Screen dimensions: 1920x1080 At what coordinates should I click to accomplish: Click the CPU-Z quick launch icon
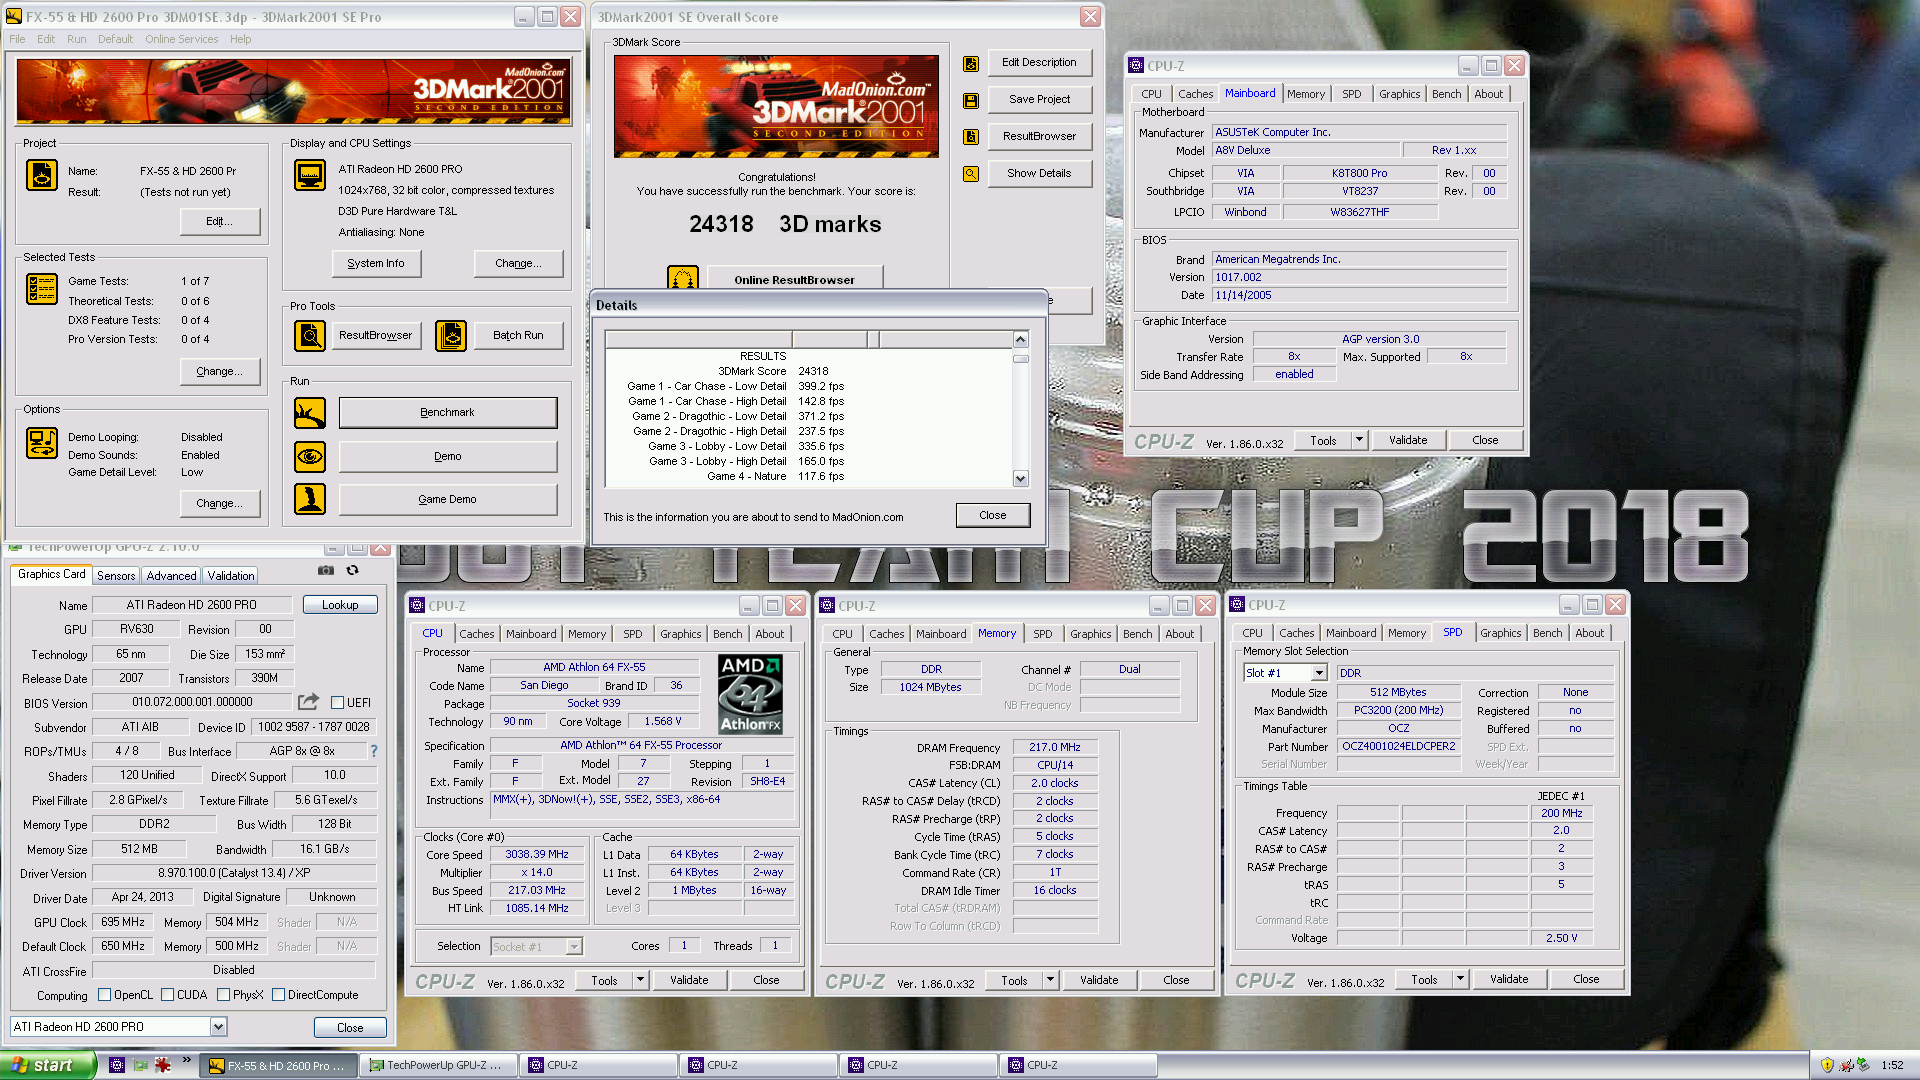[117, 1065]
